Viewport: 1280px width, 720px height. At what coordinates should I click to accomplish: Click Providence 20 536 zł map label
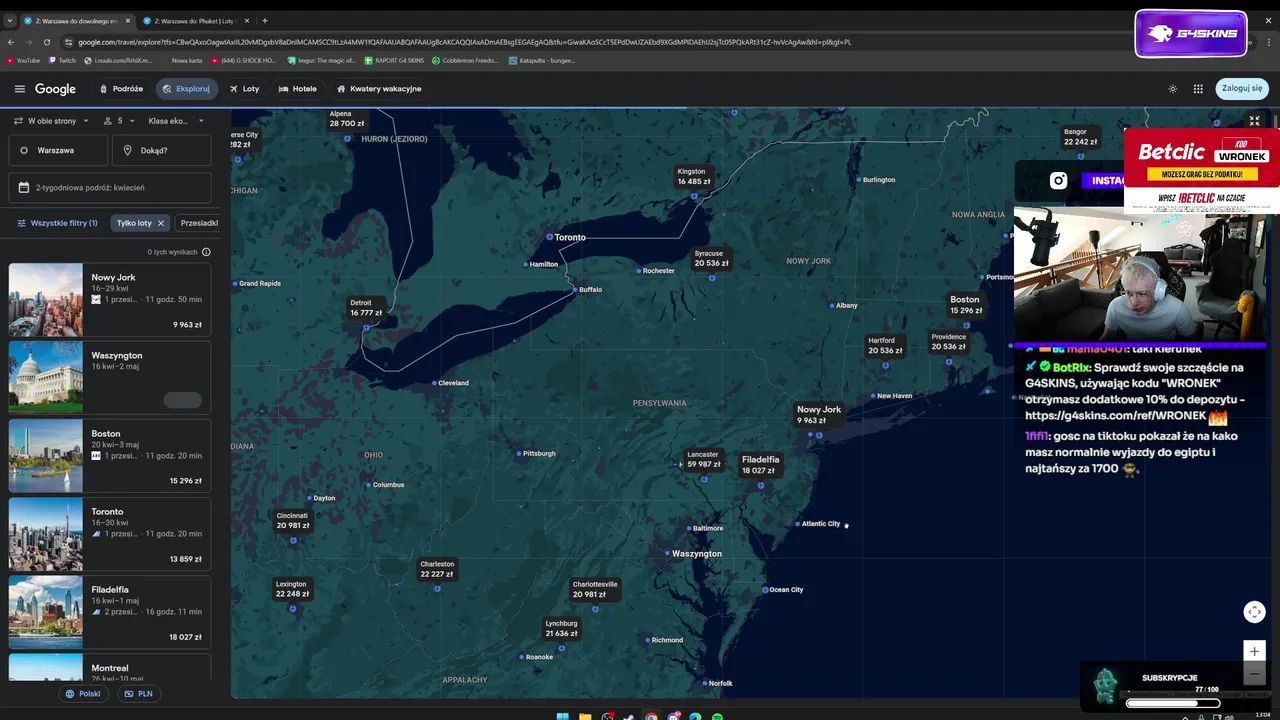click(948, 342)
